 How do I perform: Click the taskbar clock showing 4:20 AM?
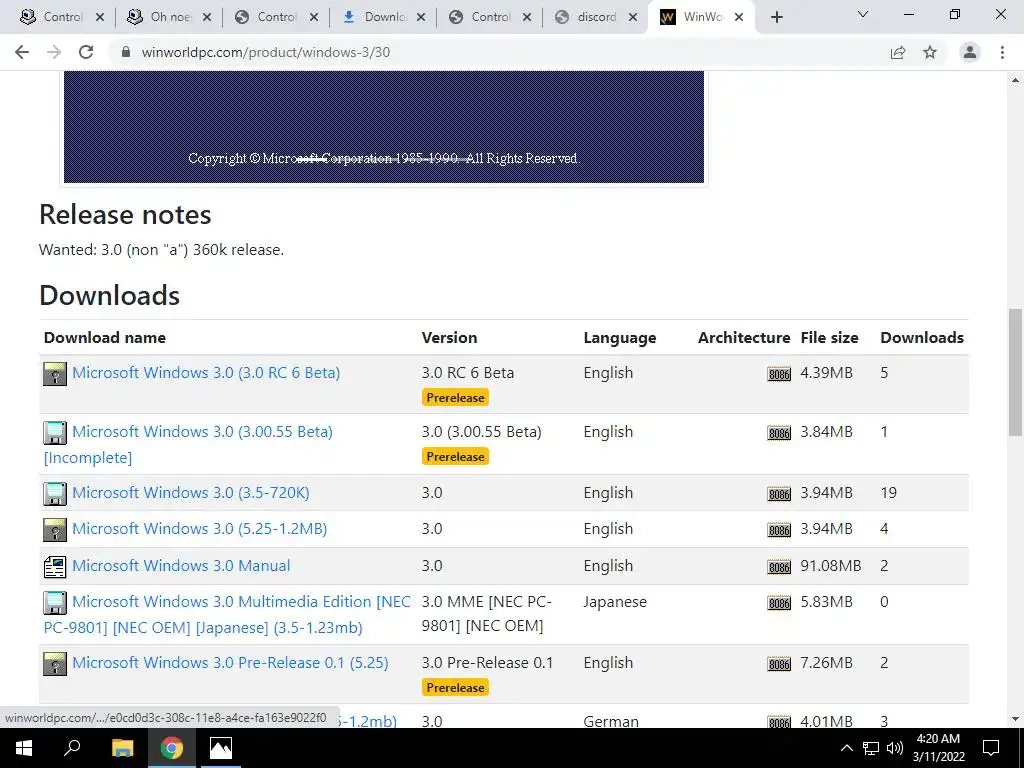[938, 748]
